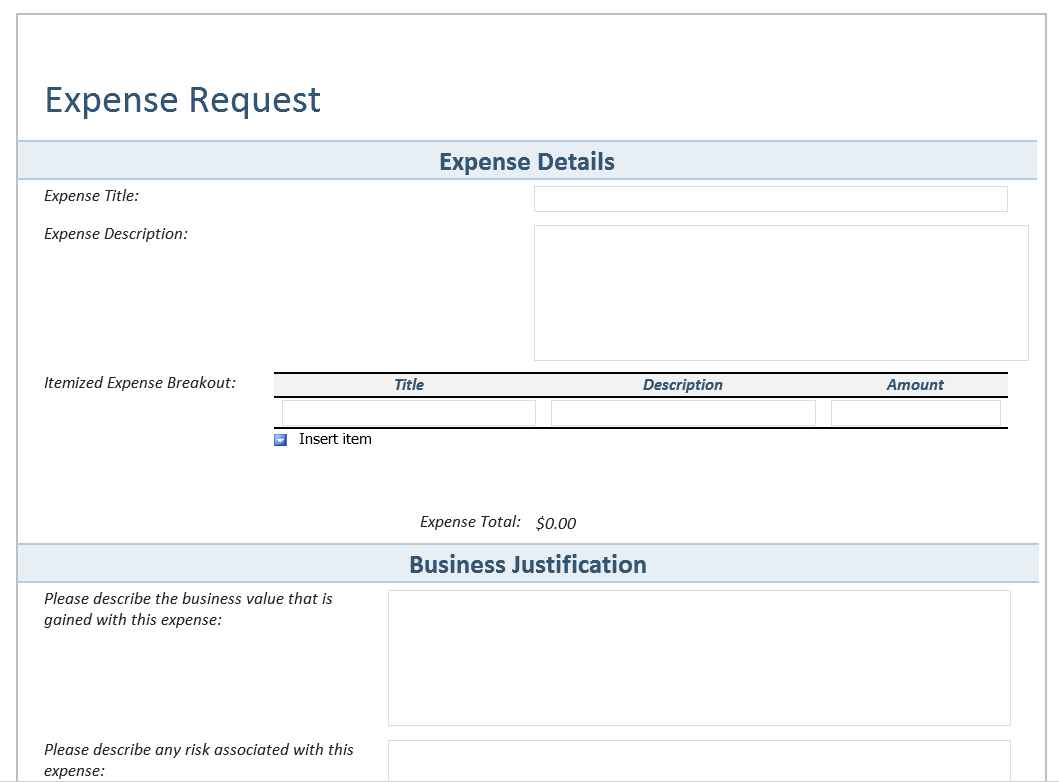
Task: Click the Amount column header
Action: pyautogui.click(x=915, y=385)
